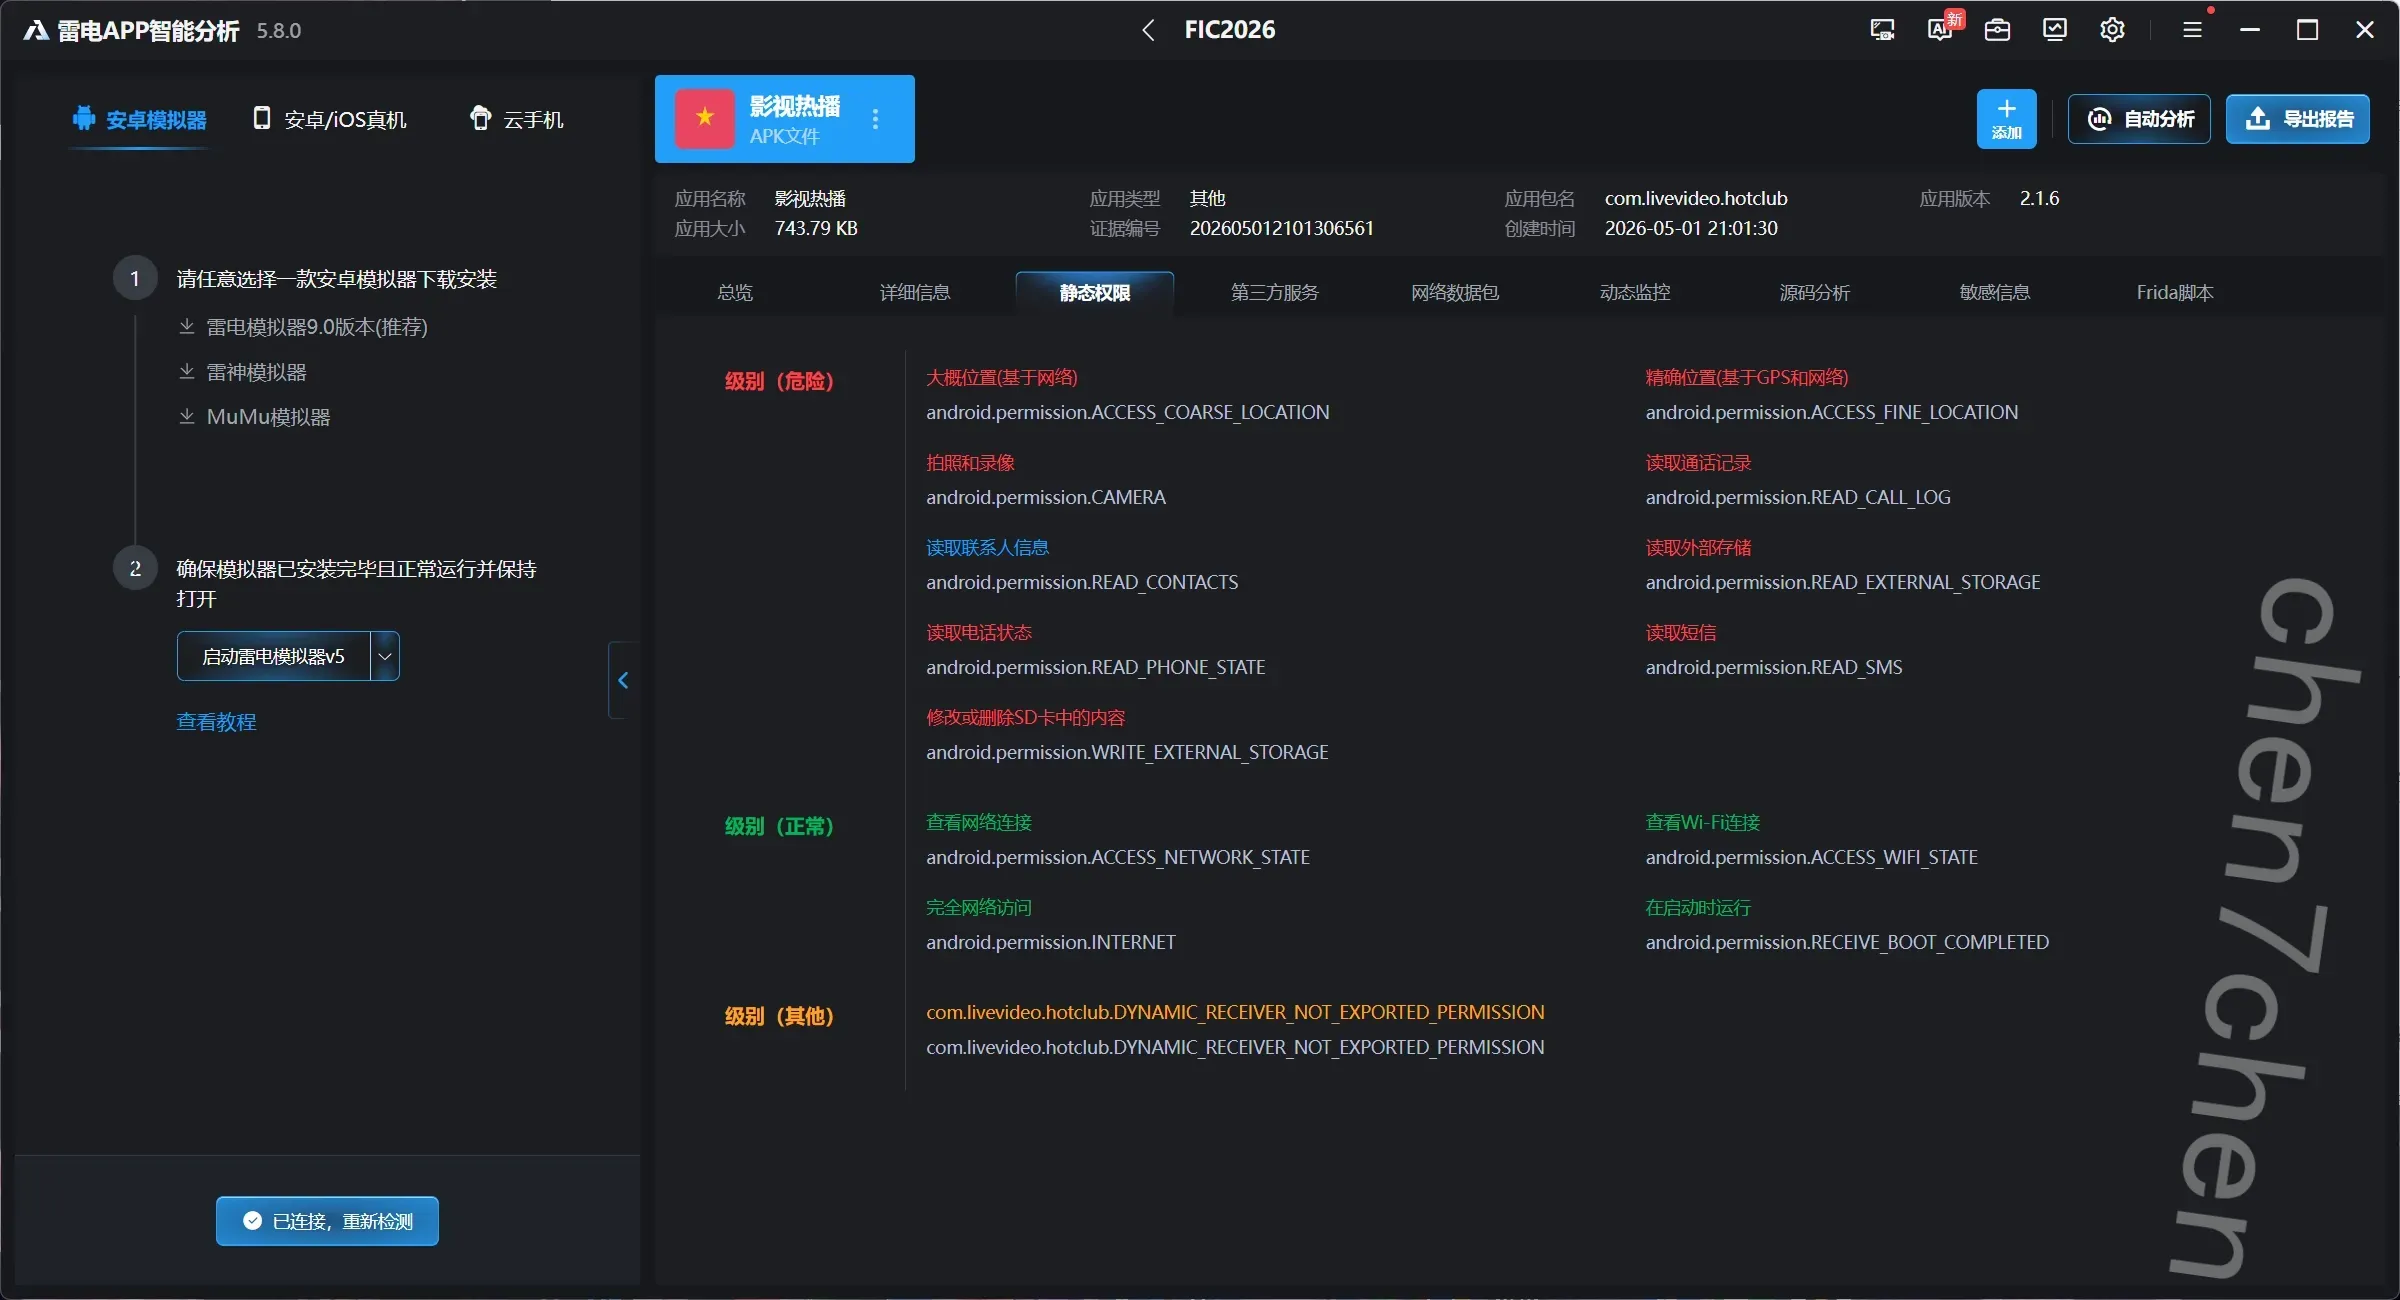Switch to the 云手机 tab
Screen dimensions: 2400x1300
(517, 120)
